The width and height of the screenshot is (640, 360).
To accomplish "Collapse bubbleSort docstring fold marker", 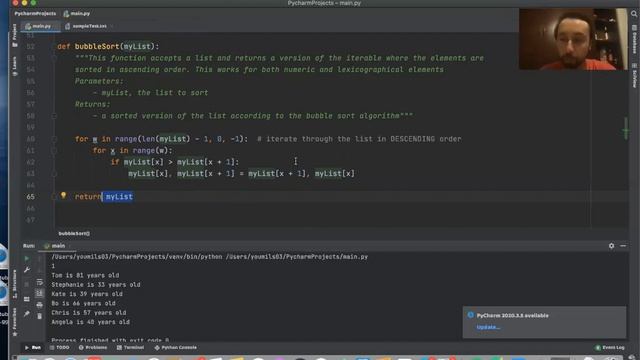I will [x=54, y=58].
